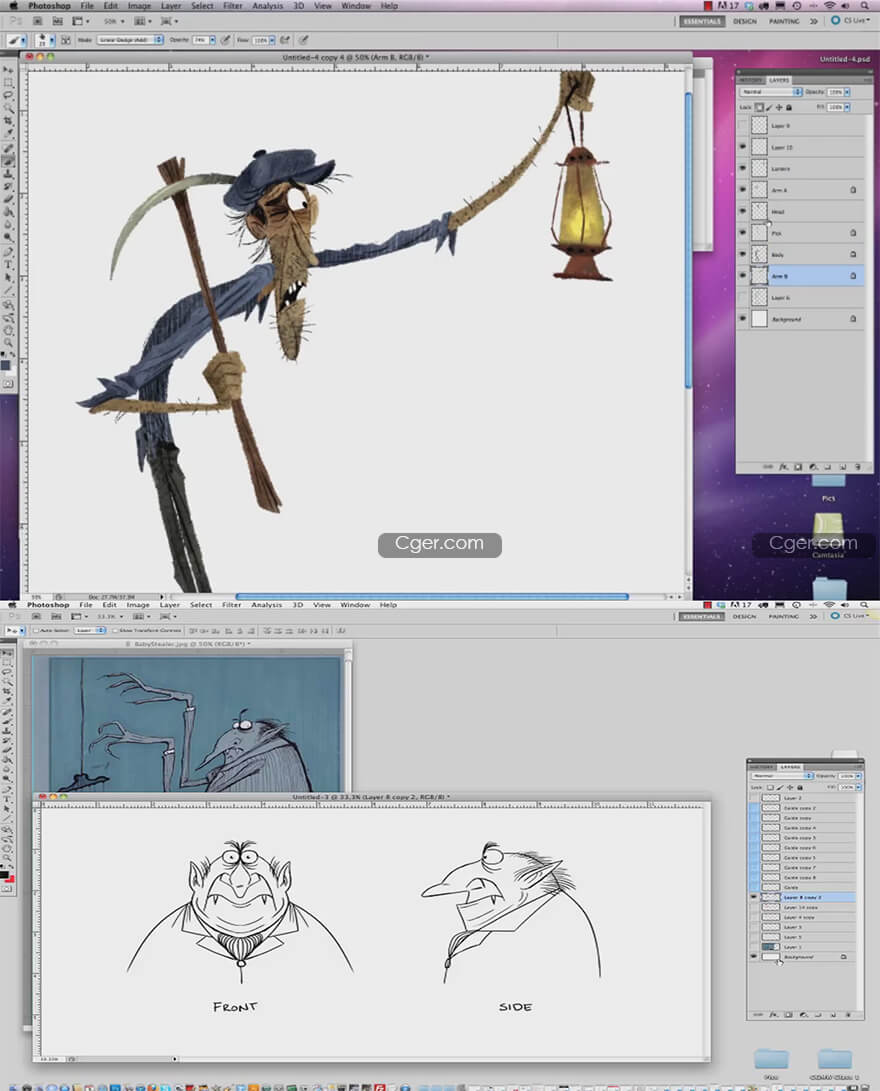This screenshot has width=880, height=1091.
Task: Delete layer via trash in Lantern layers panel
Action: pos(858,467)
